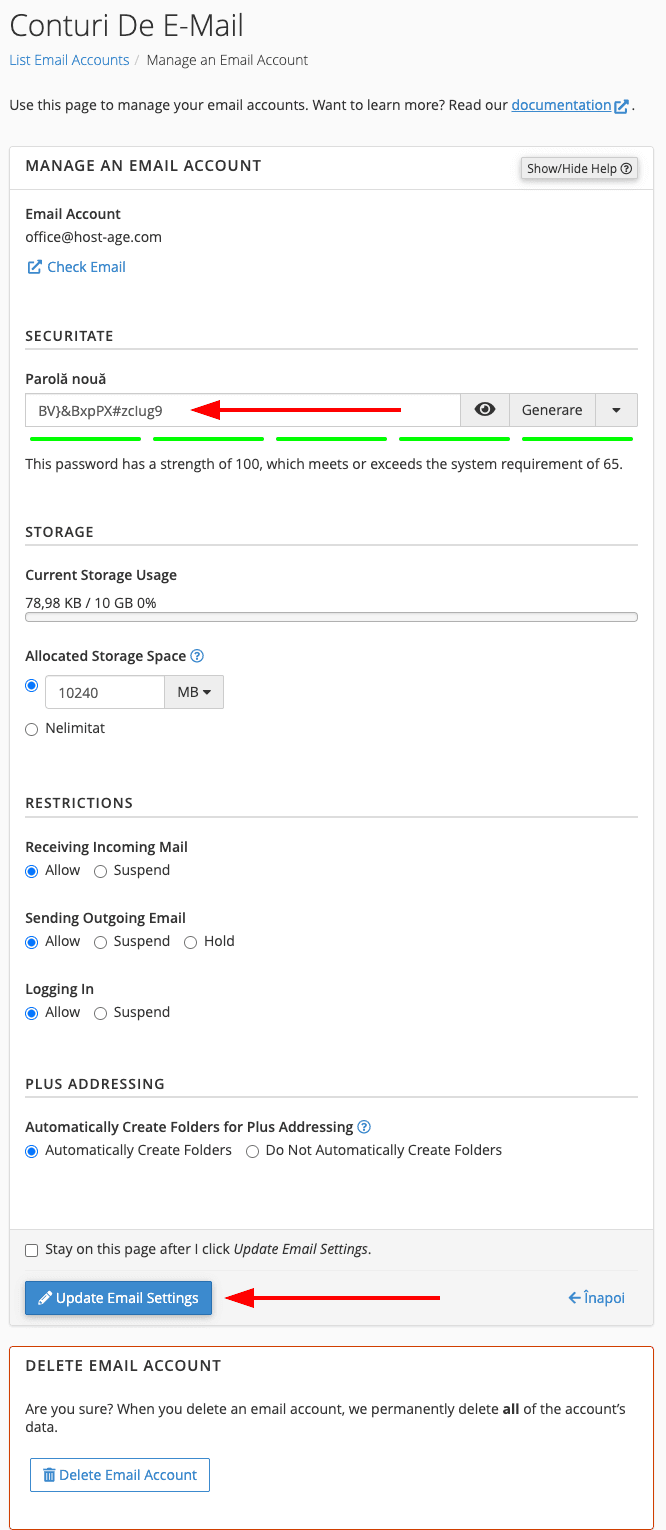Select Hold for Sending Outgoing Email
The height and width of the screenshot is (1530, 666).
pos(191,942)
